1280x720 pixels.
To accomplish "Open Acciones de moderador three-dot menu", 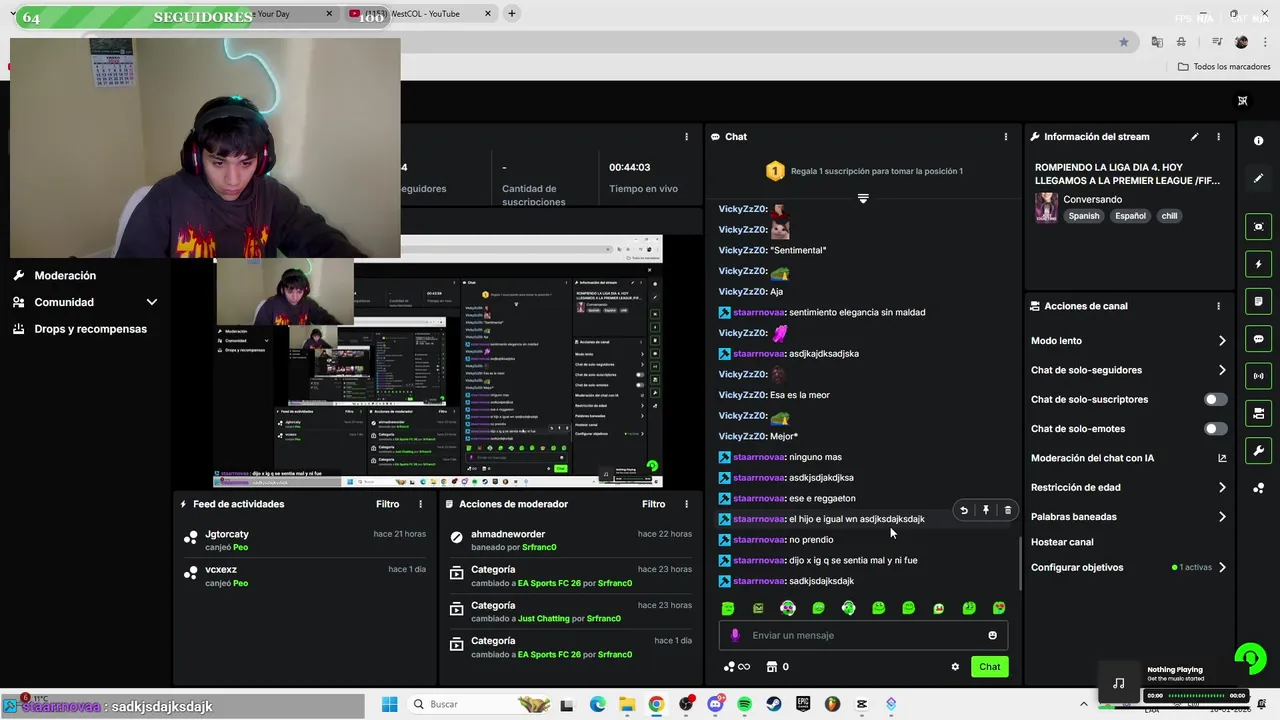I will [x=686, y=504].
